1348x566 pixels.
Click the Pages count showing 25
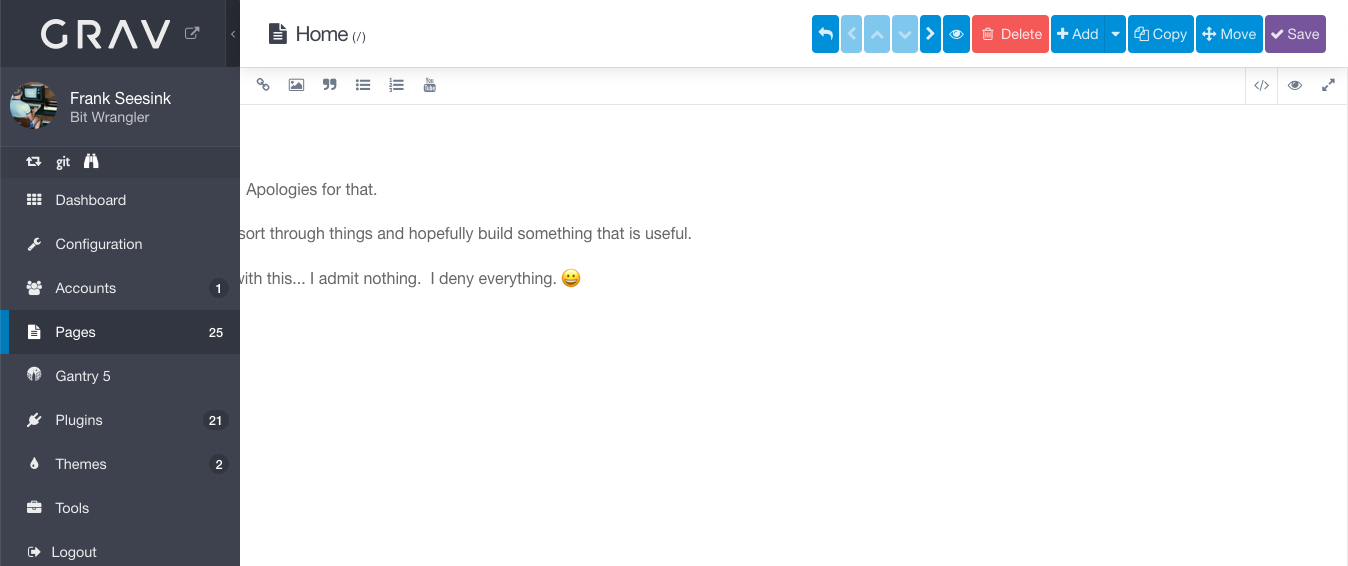pyautogui.click(x=216, y=333)
